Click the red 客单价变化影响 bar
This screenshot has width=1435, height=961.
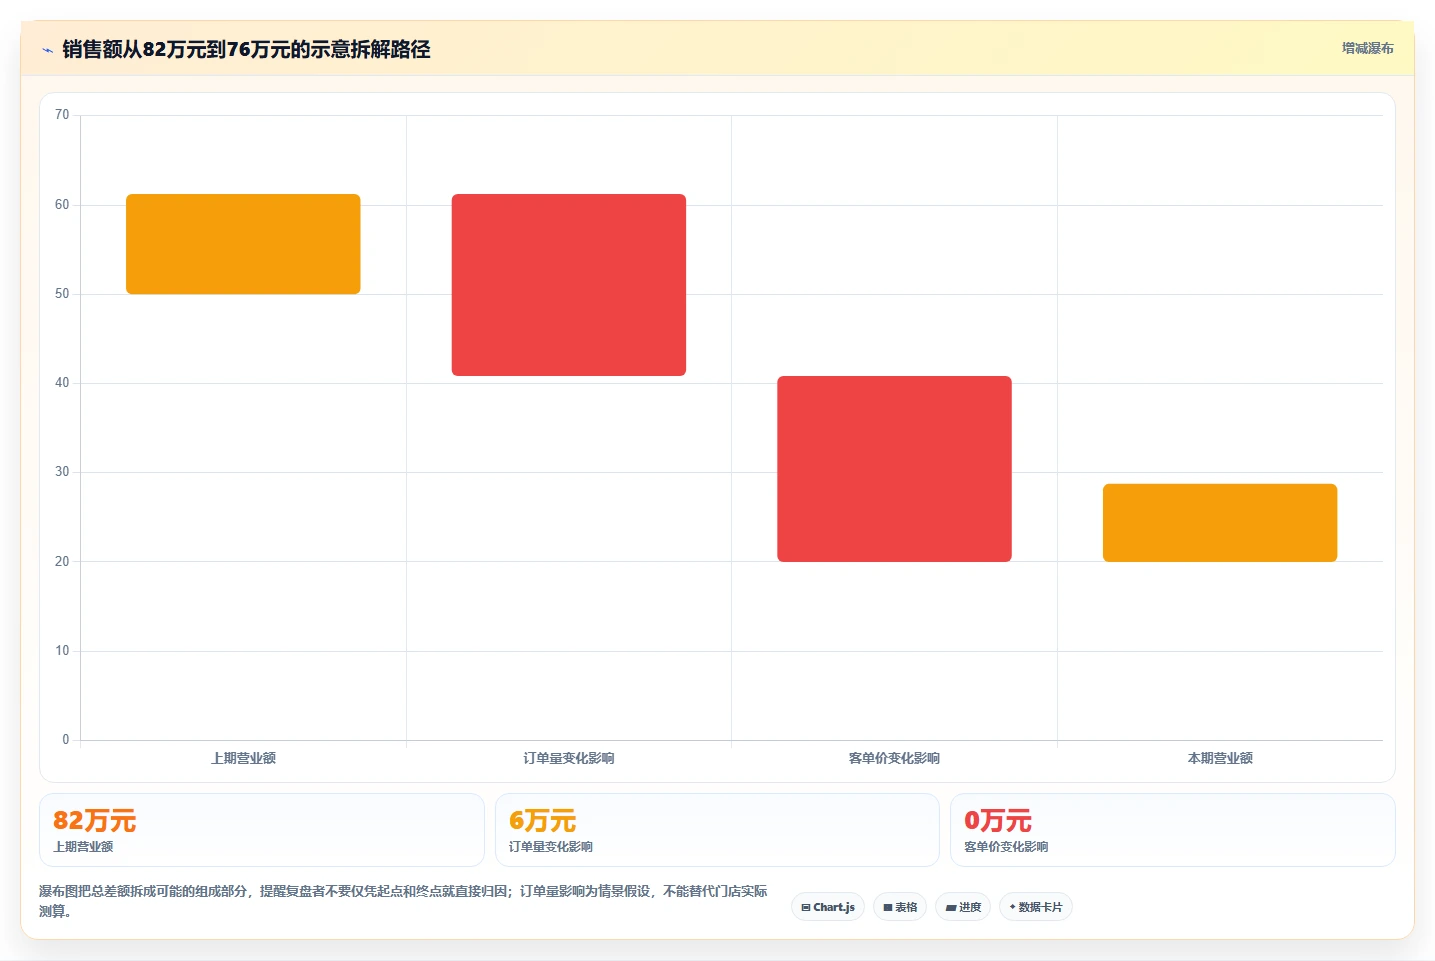[894, 469]
